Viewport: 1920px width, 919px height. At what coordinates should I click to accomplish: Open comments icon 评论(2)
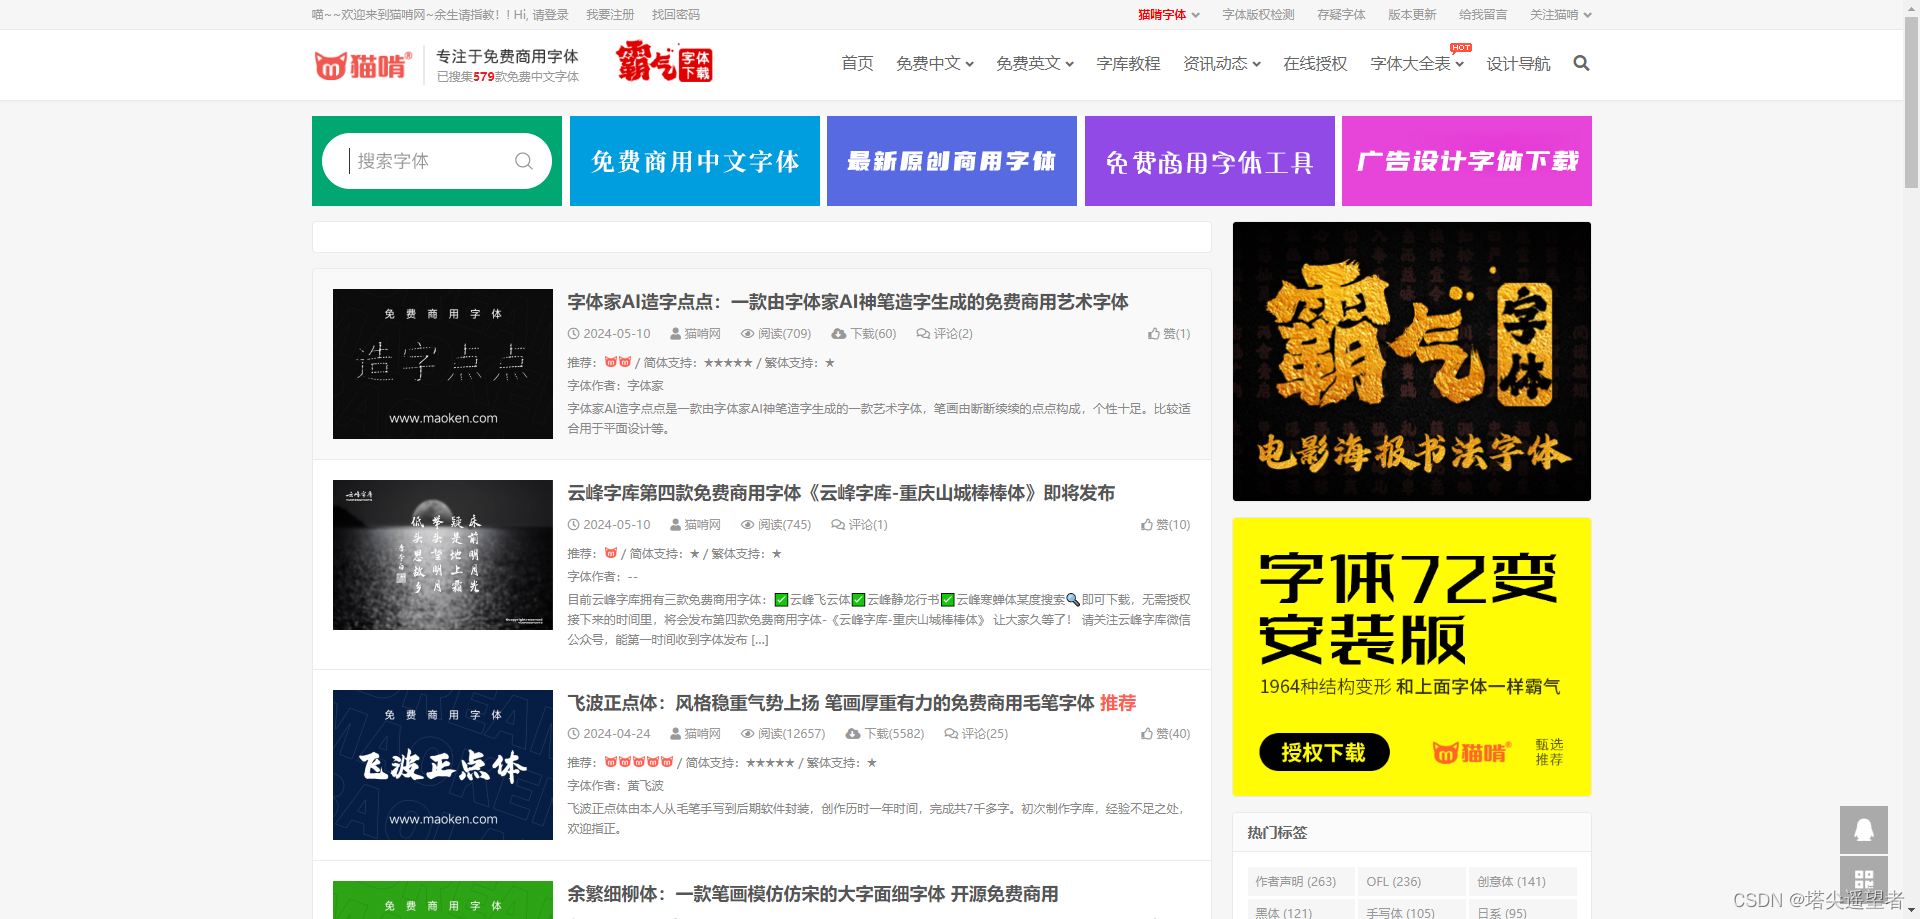pyautogui.click(x=923, y=334)
